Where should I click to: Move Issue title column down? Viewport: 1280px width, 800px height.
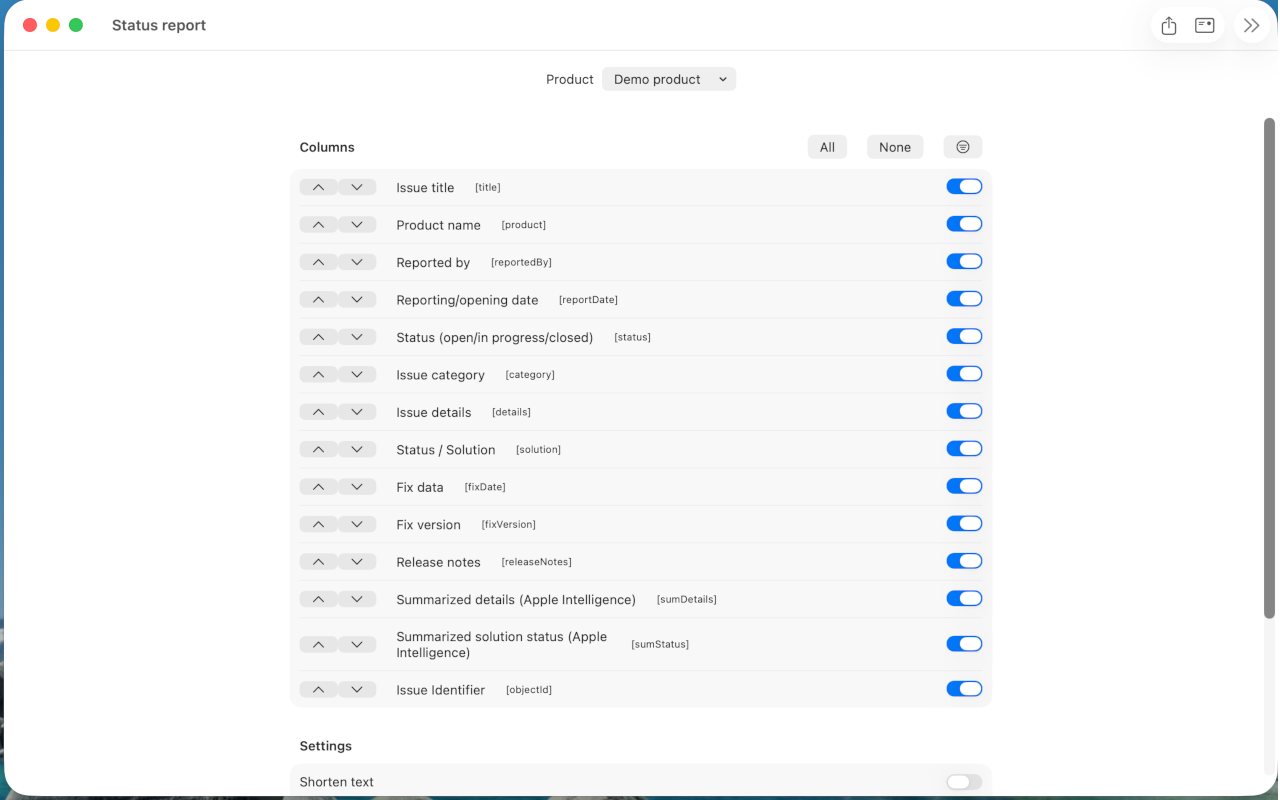point(357,187)
